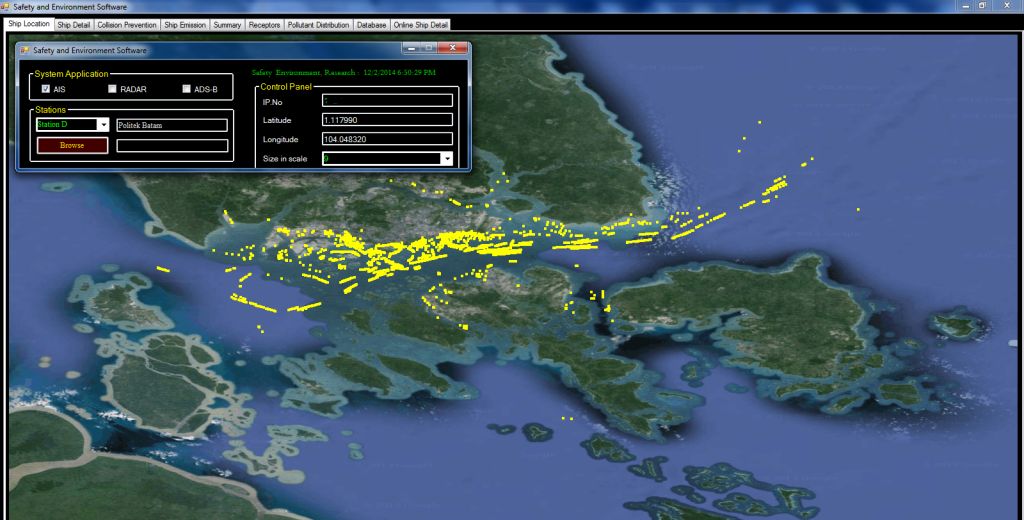Image resolution: width=1024 pixels, height=520 pixels.
Task: Click into the Latitude input field
Action: (387, 120)
